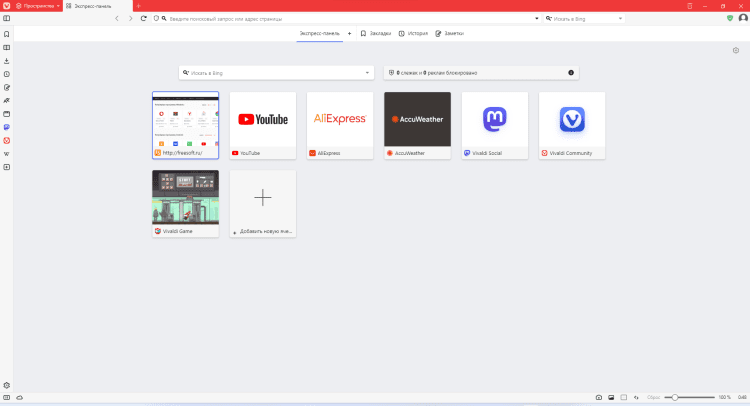Expand the address bar history dropdown
Viewport: 750px width, 406px height.
pos(536,19)
